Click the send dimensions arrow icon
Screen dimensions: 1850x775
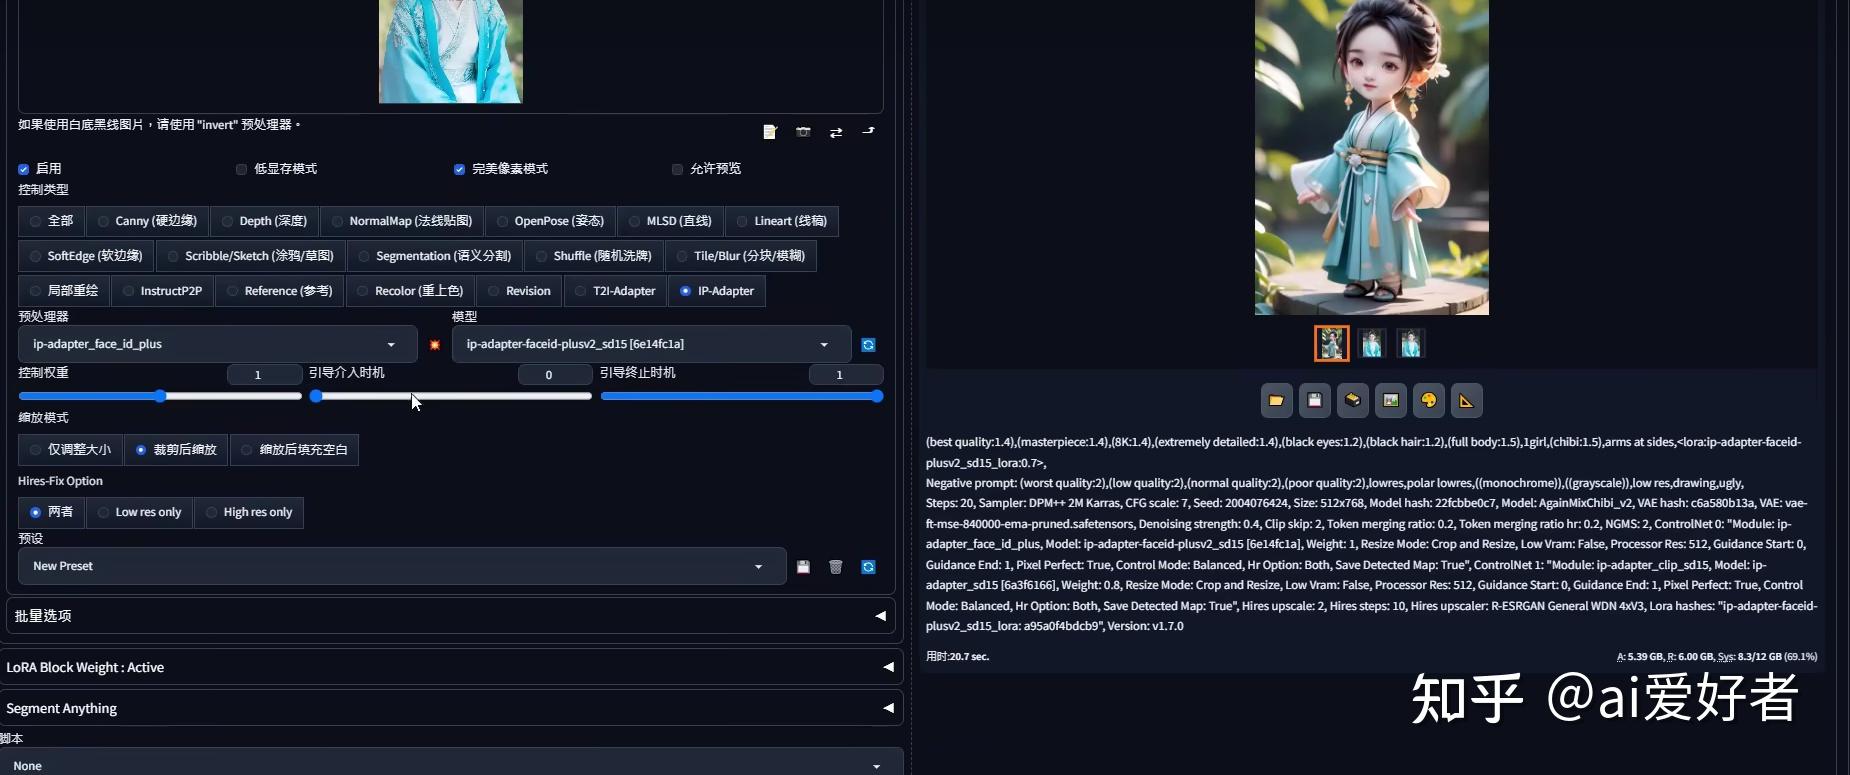coord(869,132)
